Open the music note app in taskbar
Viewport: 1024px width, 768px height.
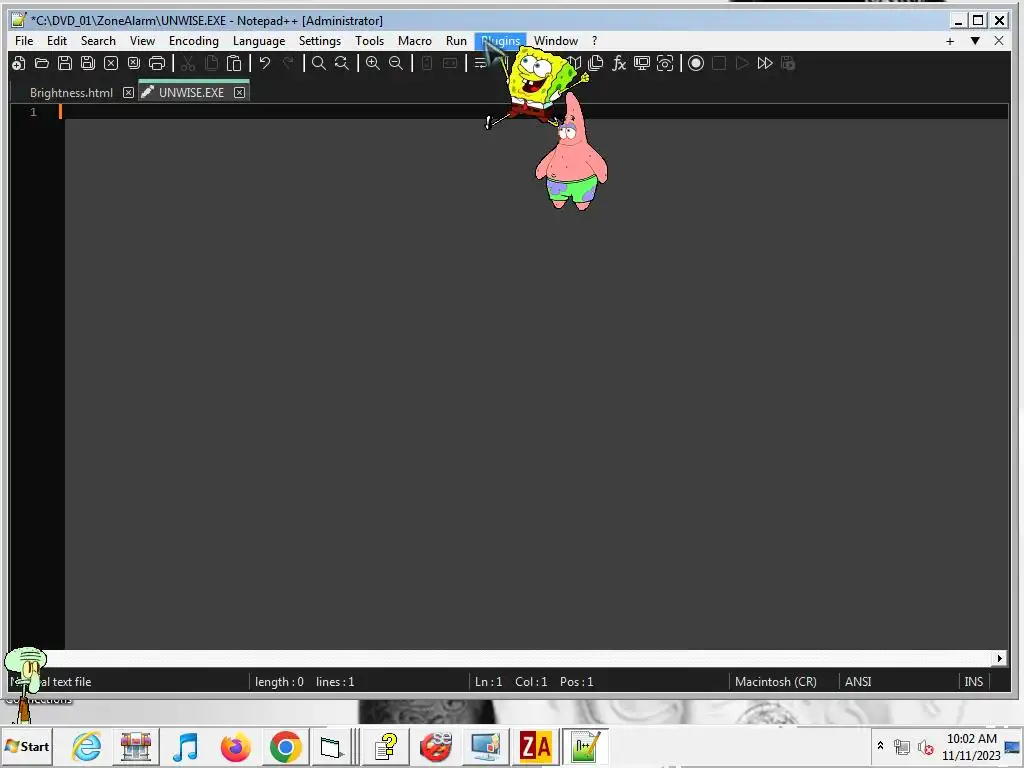(x=186, y=746)
